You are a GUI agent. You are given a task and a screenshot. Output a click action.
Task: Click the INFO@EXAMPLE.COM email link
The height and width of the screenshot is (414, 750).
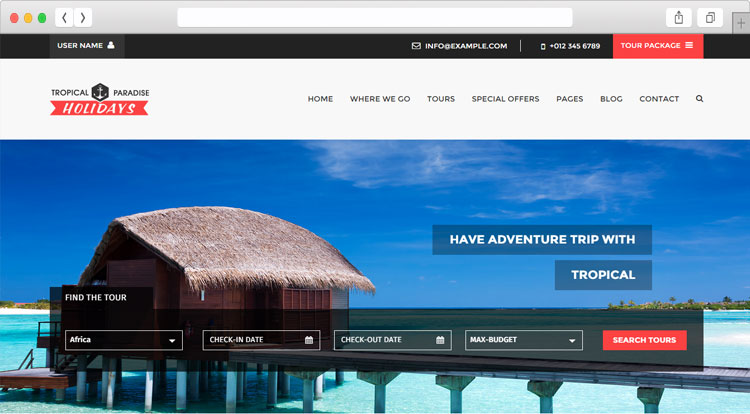coord(466,46)
